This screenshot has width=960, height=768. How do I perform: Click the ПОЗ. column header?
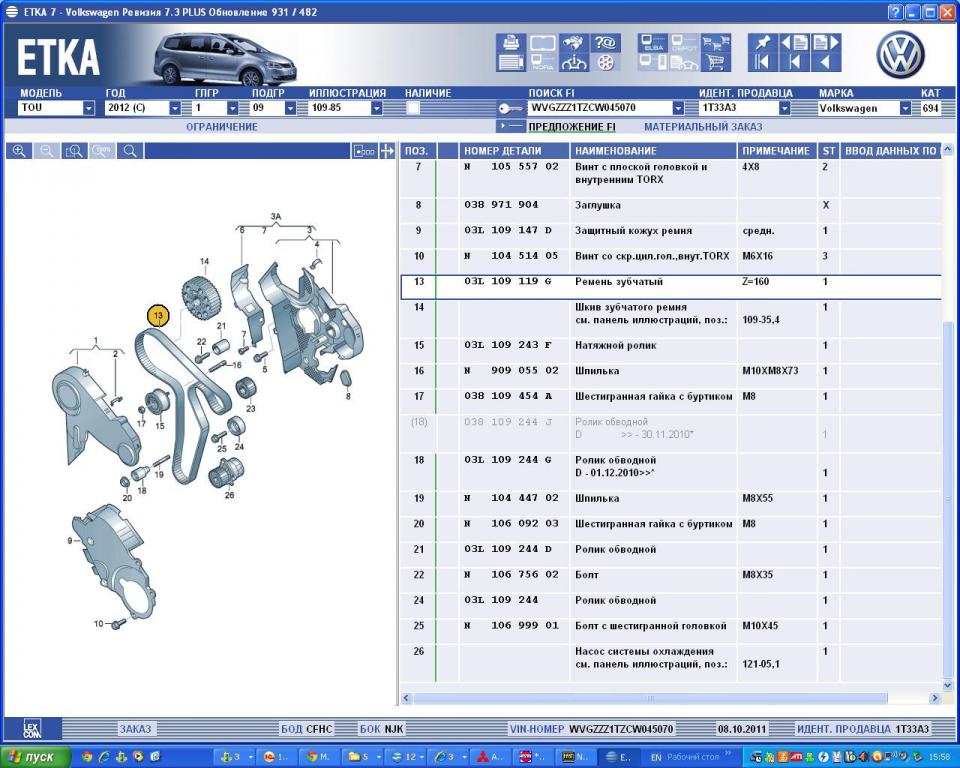[x=418, y=151]
